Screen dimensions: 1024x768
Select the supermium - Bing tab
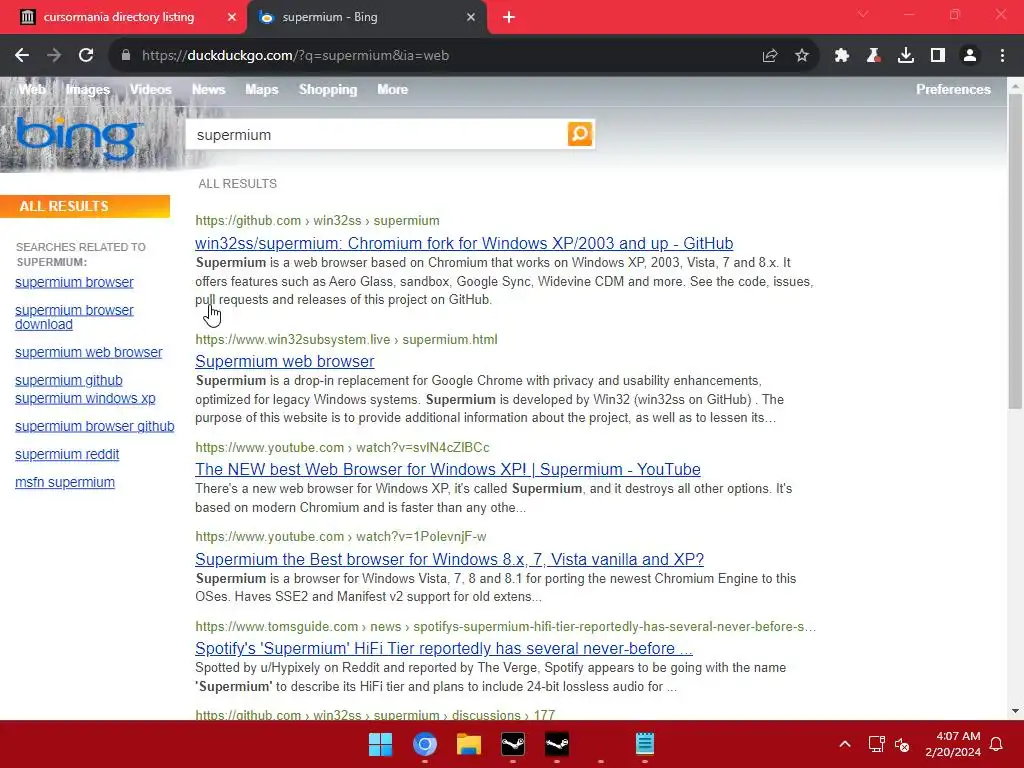coord(330,17)
